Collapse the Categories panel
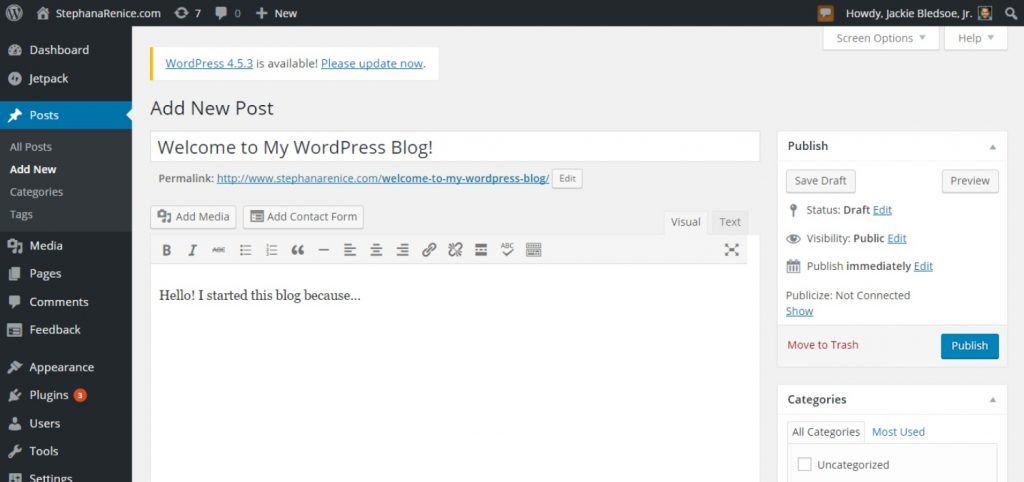This screenshot has width=1024, height=482. coord(992,400)
